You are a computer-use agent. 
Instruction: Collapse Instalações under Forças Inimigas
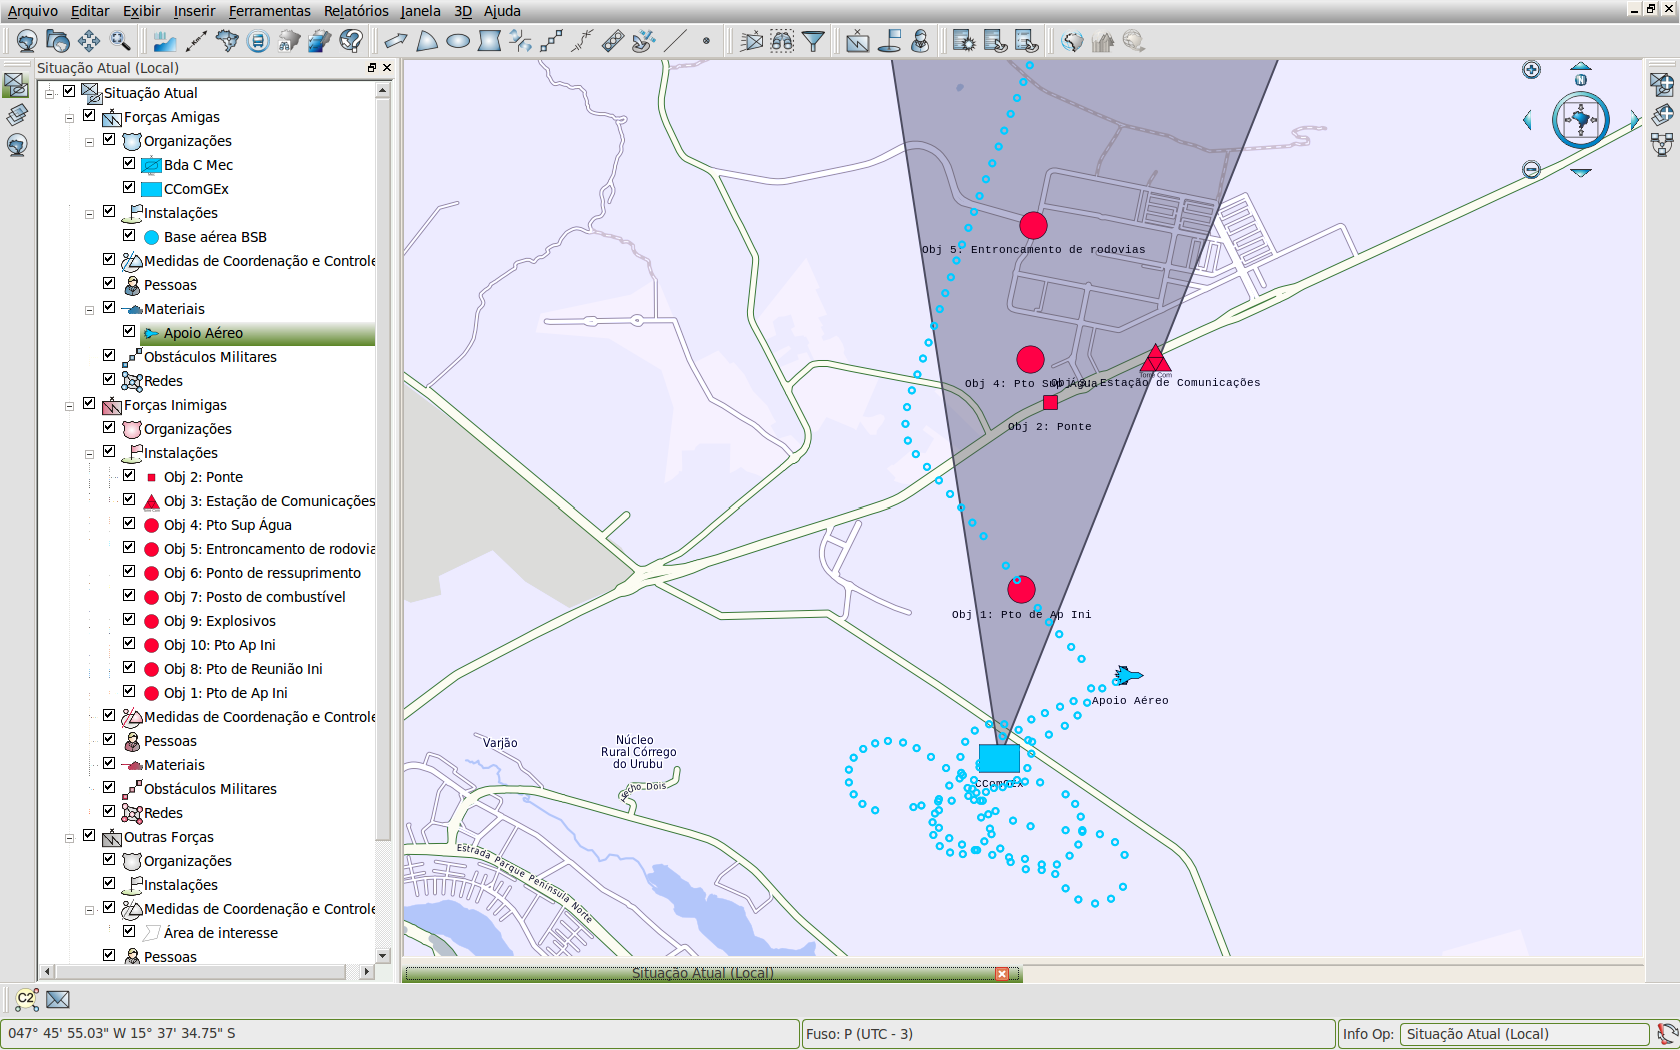pyautogui.click(x=89, y=454)
